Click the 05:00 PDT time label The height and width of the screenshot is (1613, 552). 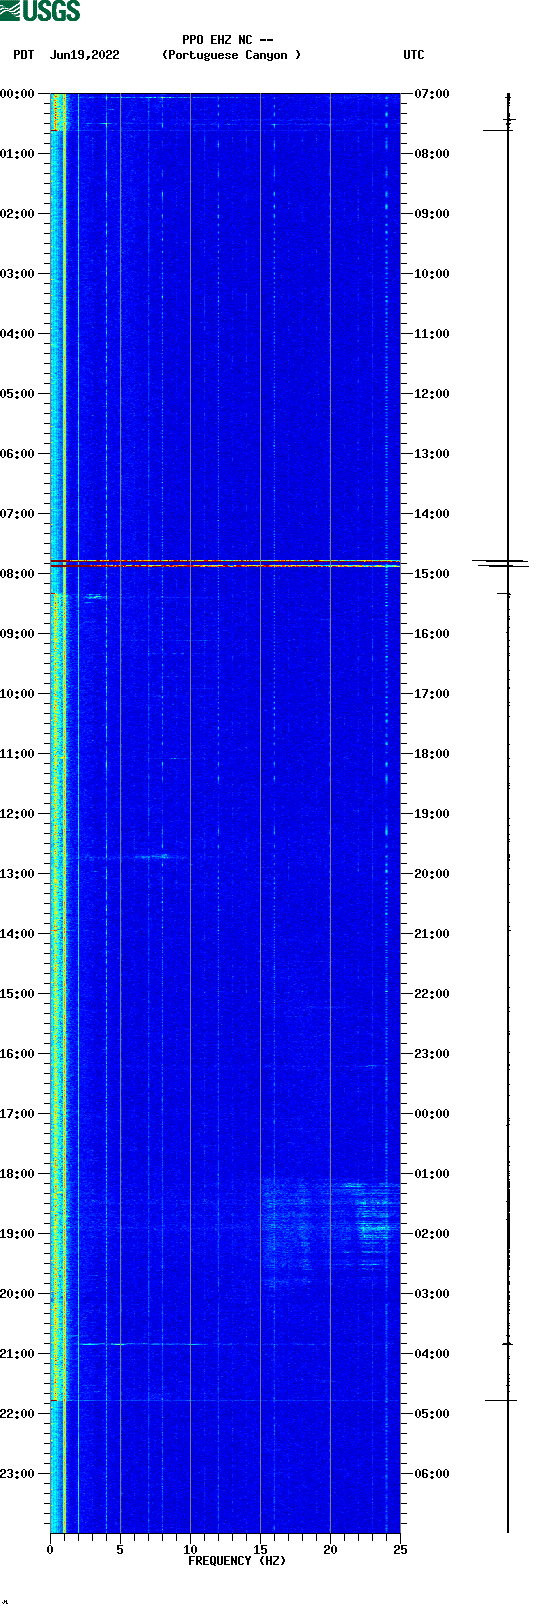[17, 393]
